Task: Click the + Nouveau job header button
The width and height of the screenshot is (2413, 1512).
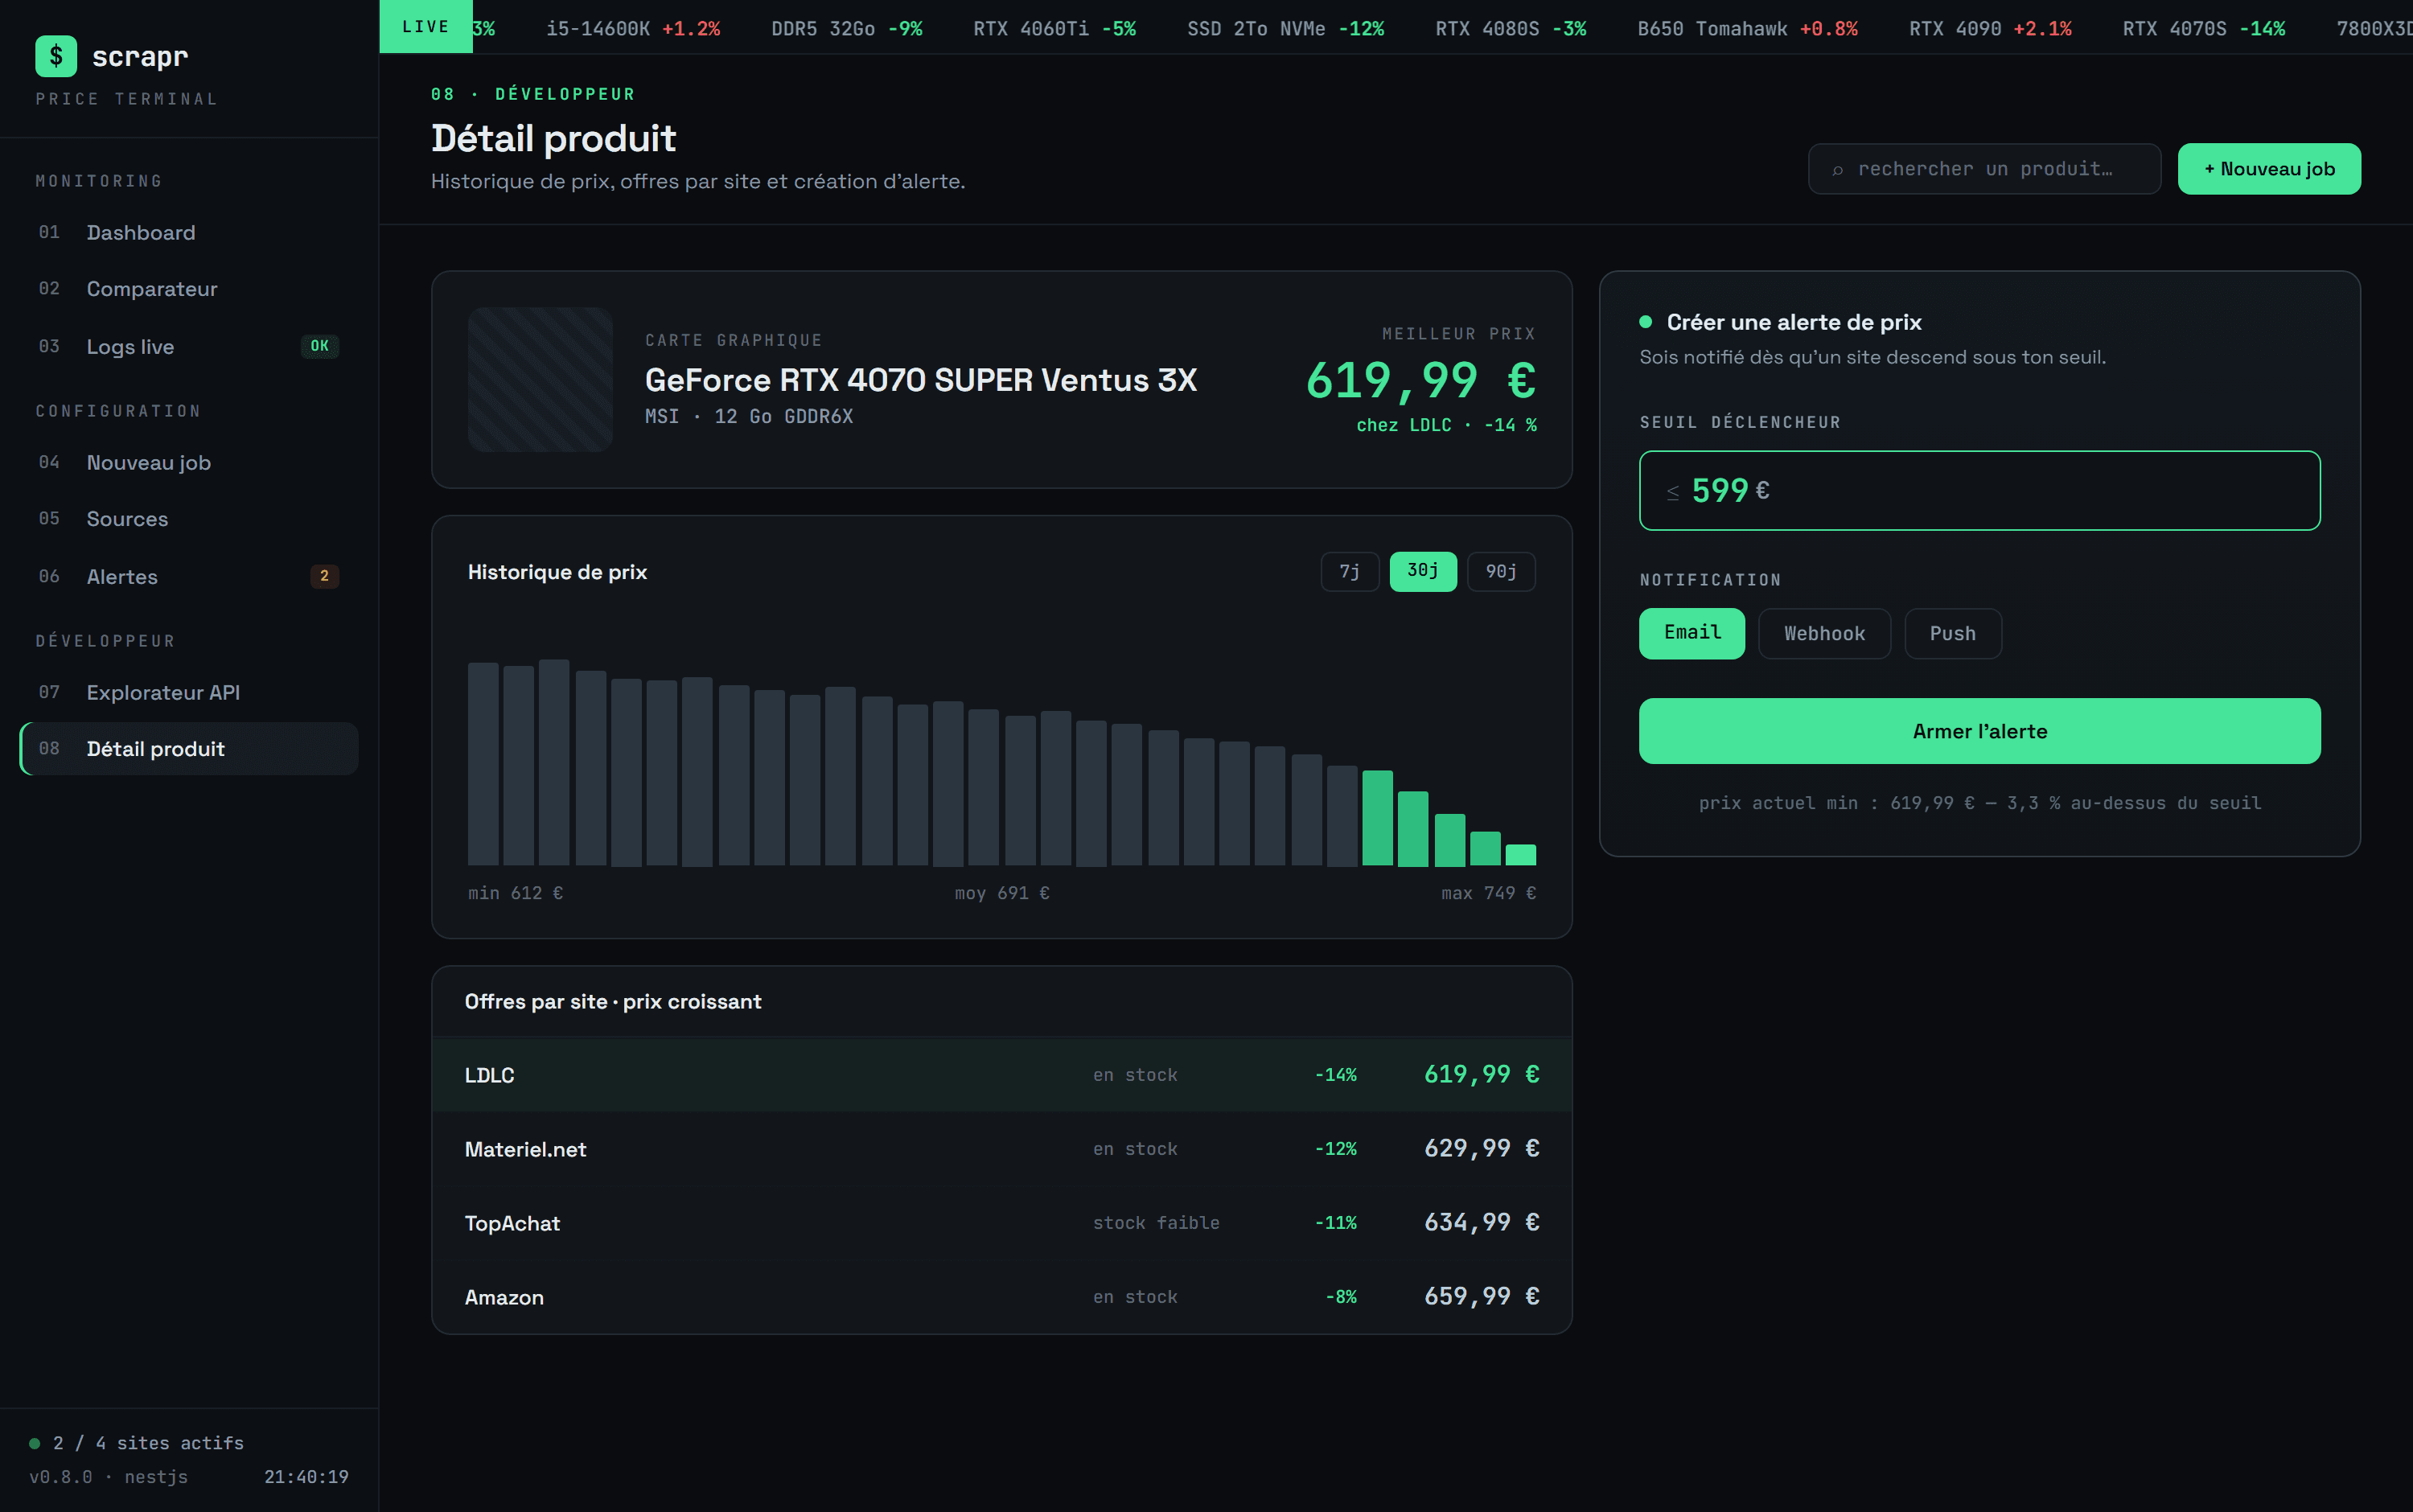Action: point(2269,169)
